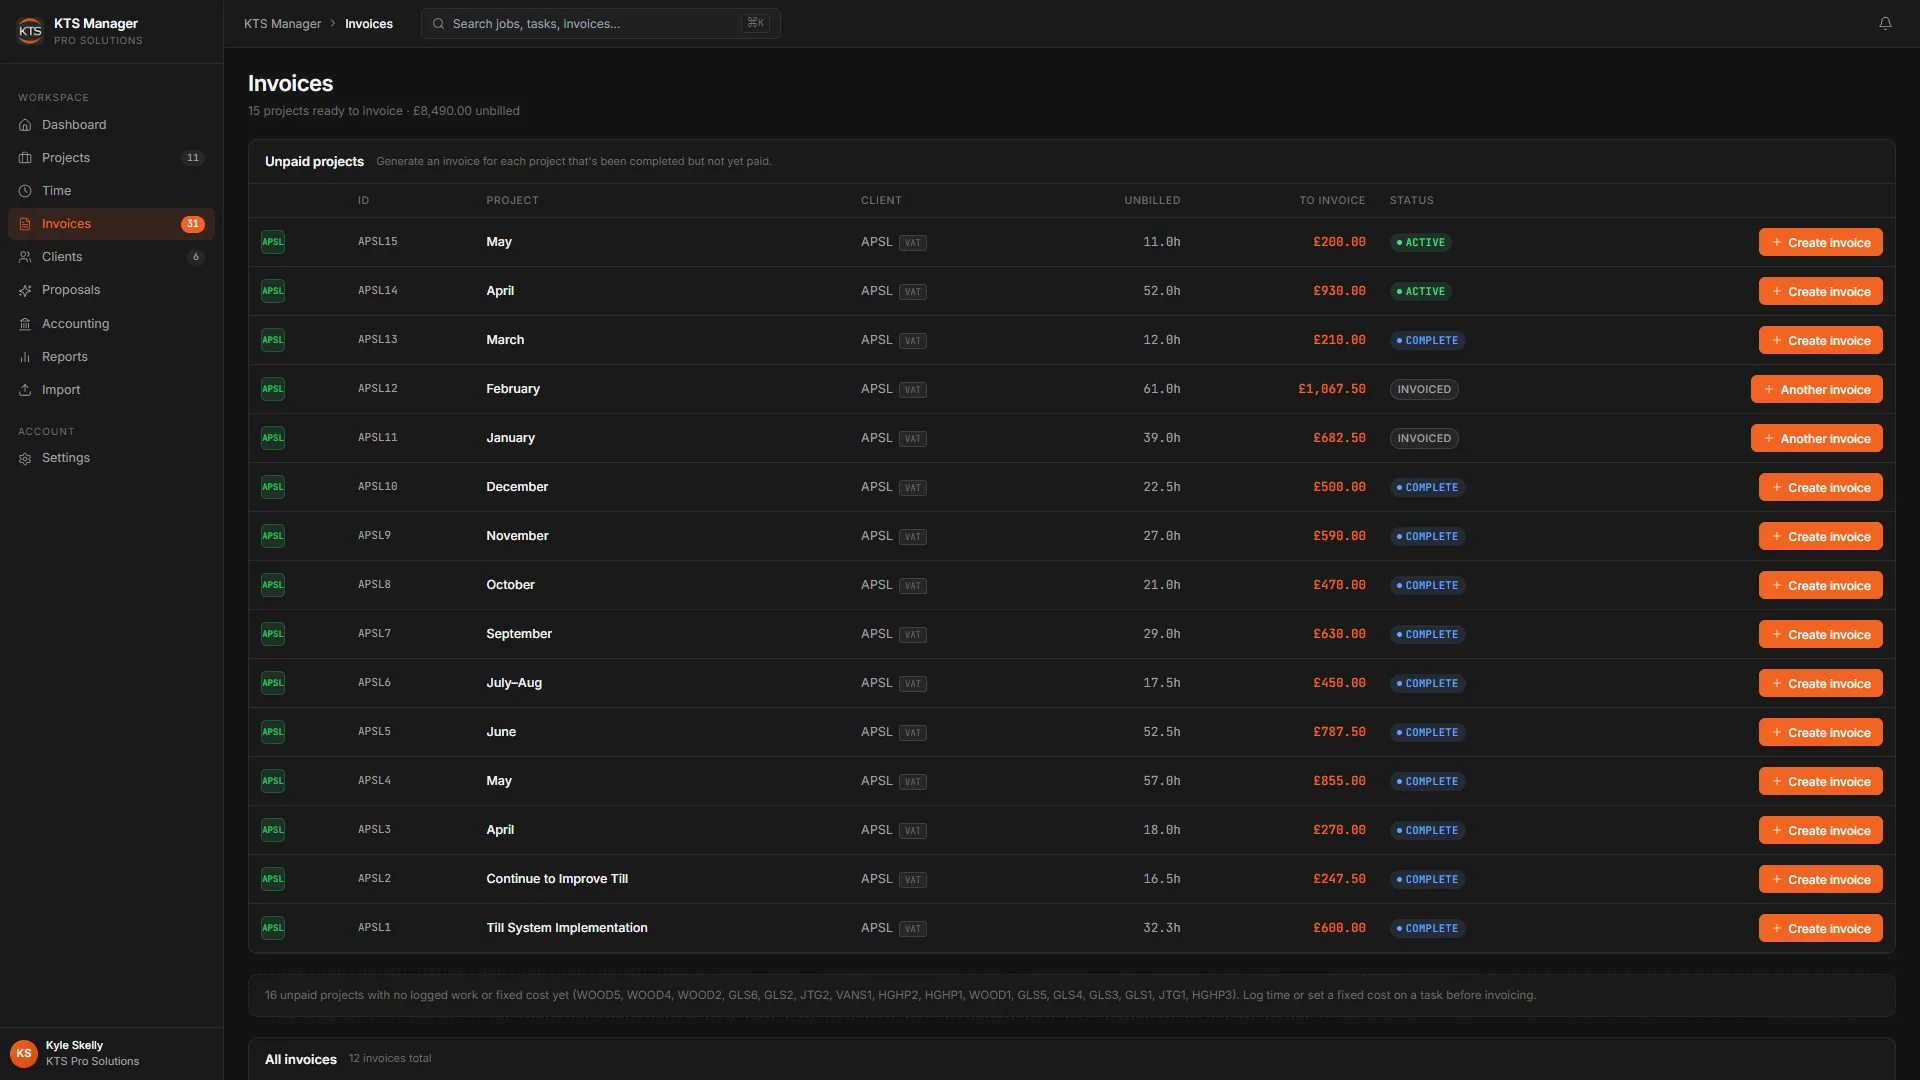Screen dimensions: 1920x1080
Task: Open the notifications bell icon
Action: (1885, 23)
